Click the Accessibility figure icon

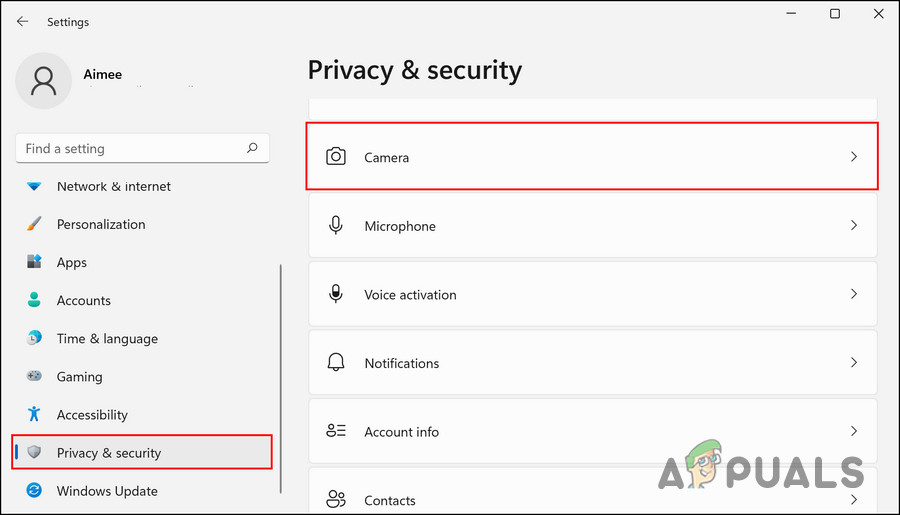point(35,414)
